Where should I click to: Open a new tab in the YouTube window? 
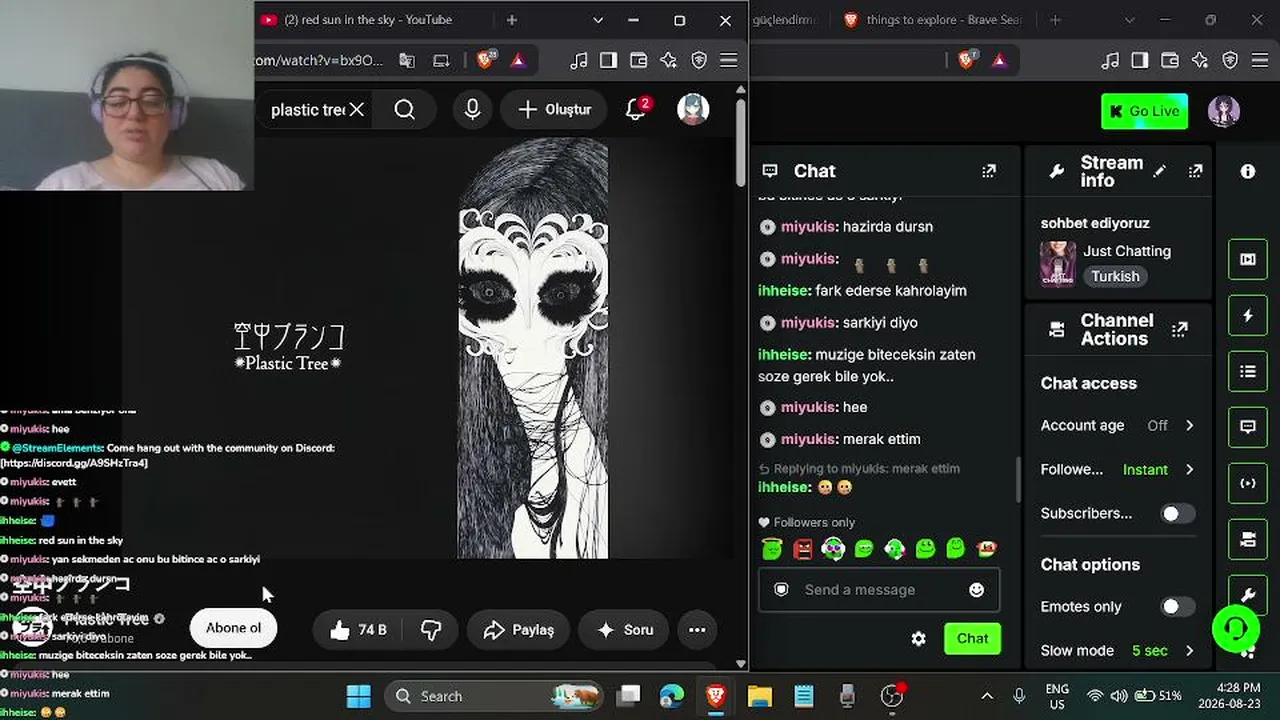(511, 20)
